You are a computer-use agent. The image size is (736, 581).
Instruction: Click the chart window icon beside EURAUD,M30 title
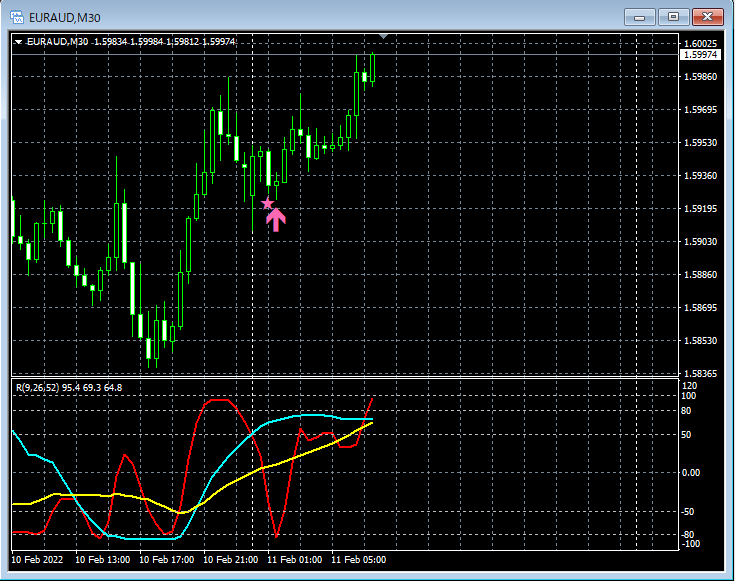17,18
